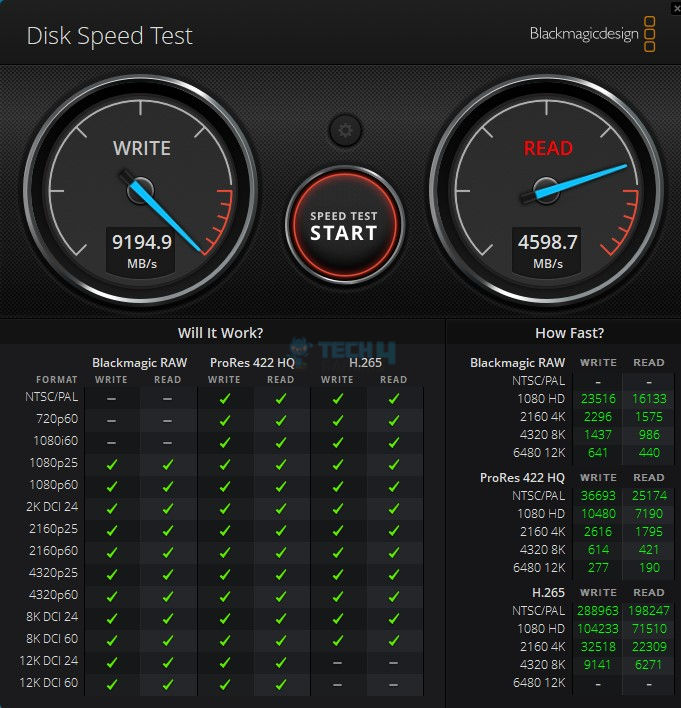Click the 1080i60 H.265 write checkmark
This screenshot has width=681, height=708.
(337, 443)
